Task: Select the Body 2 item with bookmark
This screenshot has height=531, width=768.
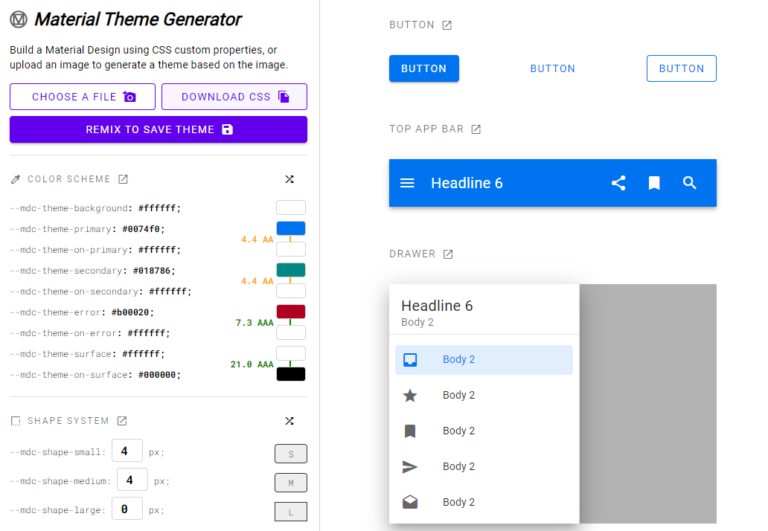Action: pyautogui.click(x=484, y=431)
